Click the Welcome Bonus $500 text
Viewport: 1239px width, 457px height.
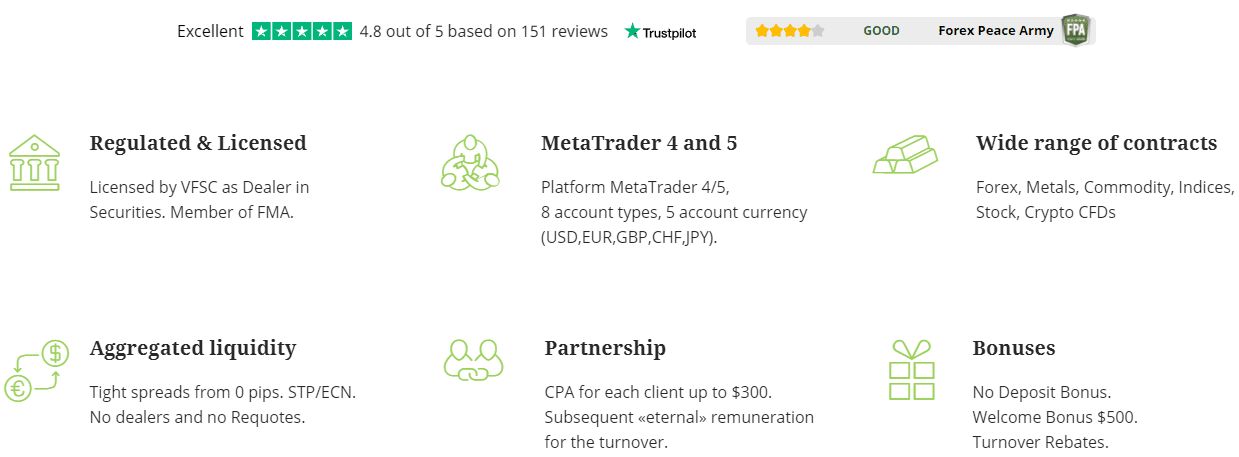(1055, 417)
